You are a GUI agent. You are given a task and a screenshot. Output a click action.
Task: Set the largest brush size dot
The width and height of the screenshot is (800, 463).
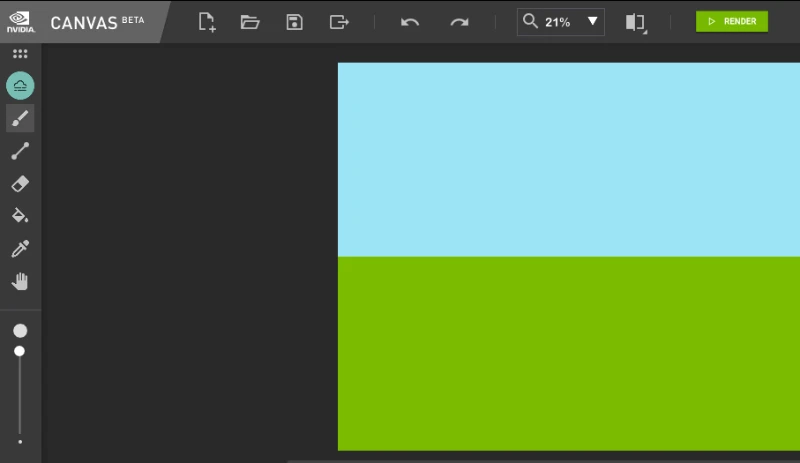[20, 331]
